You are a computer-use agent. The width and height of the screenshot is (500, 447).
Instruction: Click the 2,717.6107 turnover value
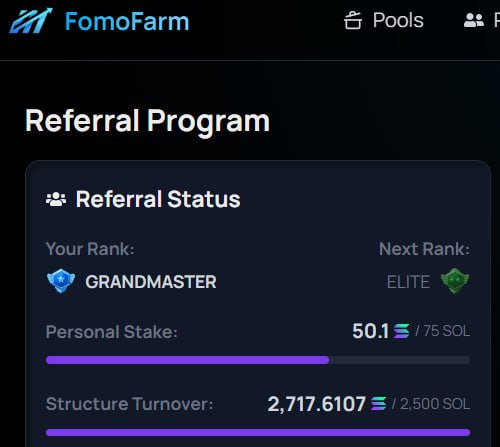(317, 404)
